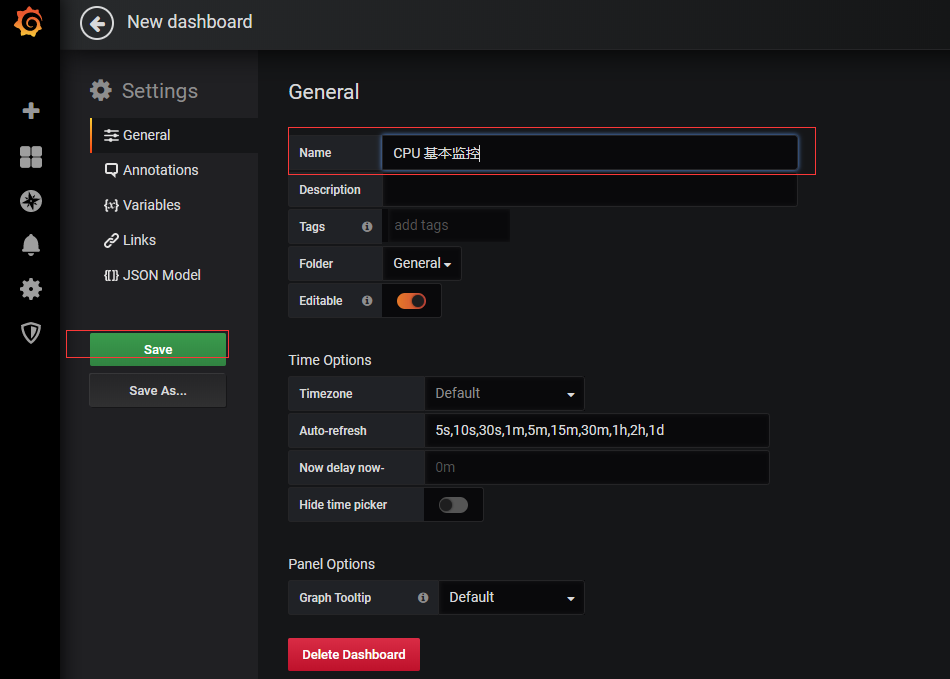Click the red Delete Dashboard button
This screenshot has height=679, width=950.
click(354, 655)
